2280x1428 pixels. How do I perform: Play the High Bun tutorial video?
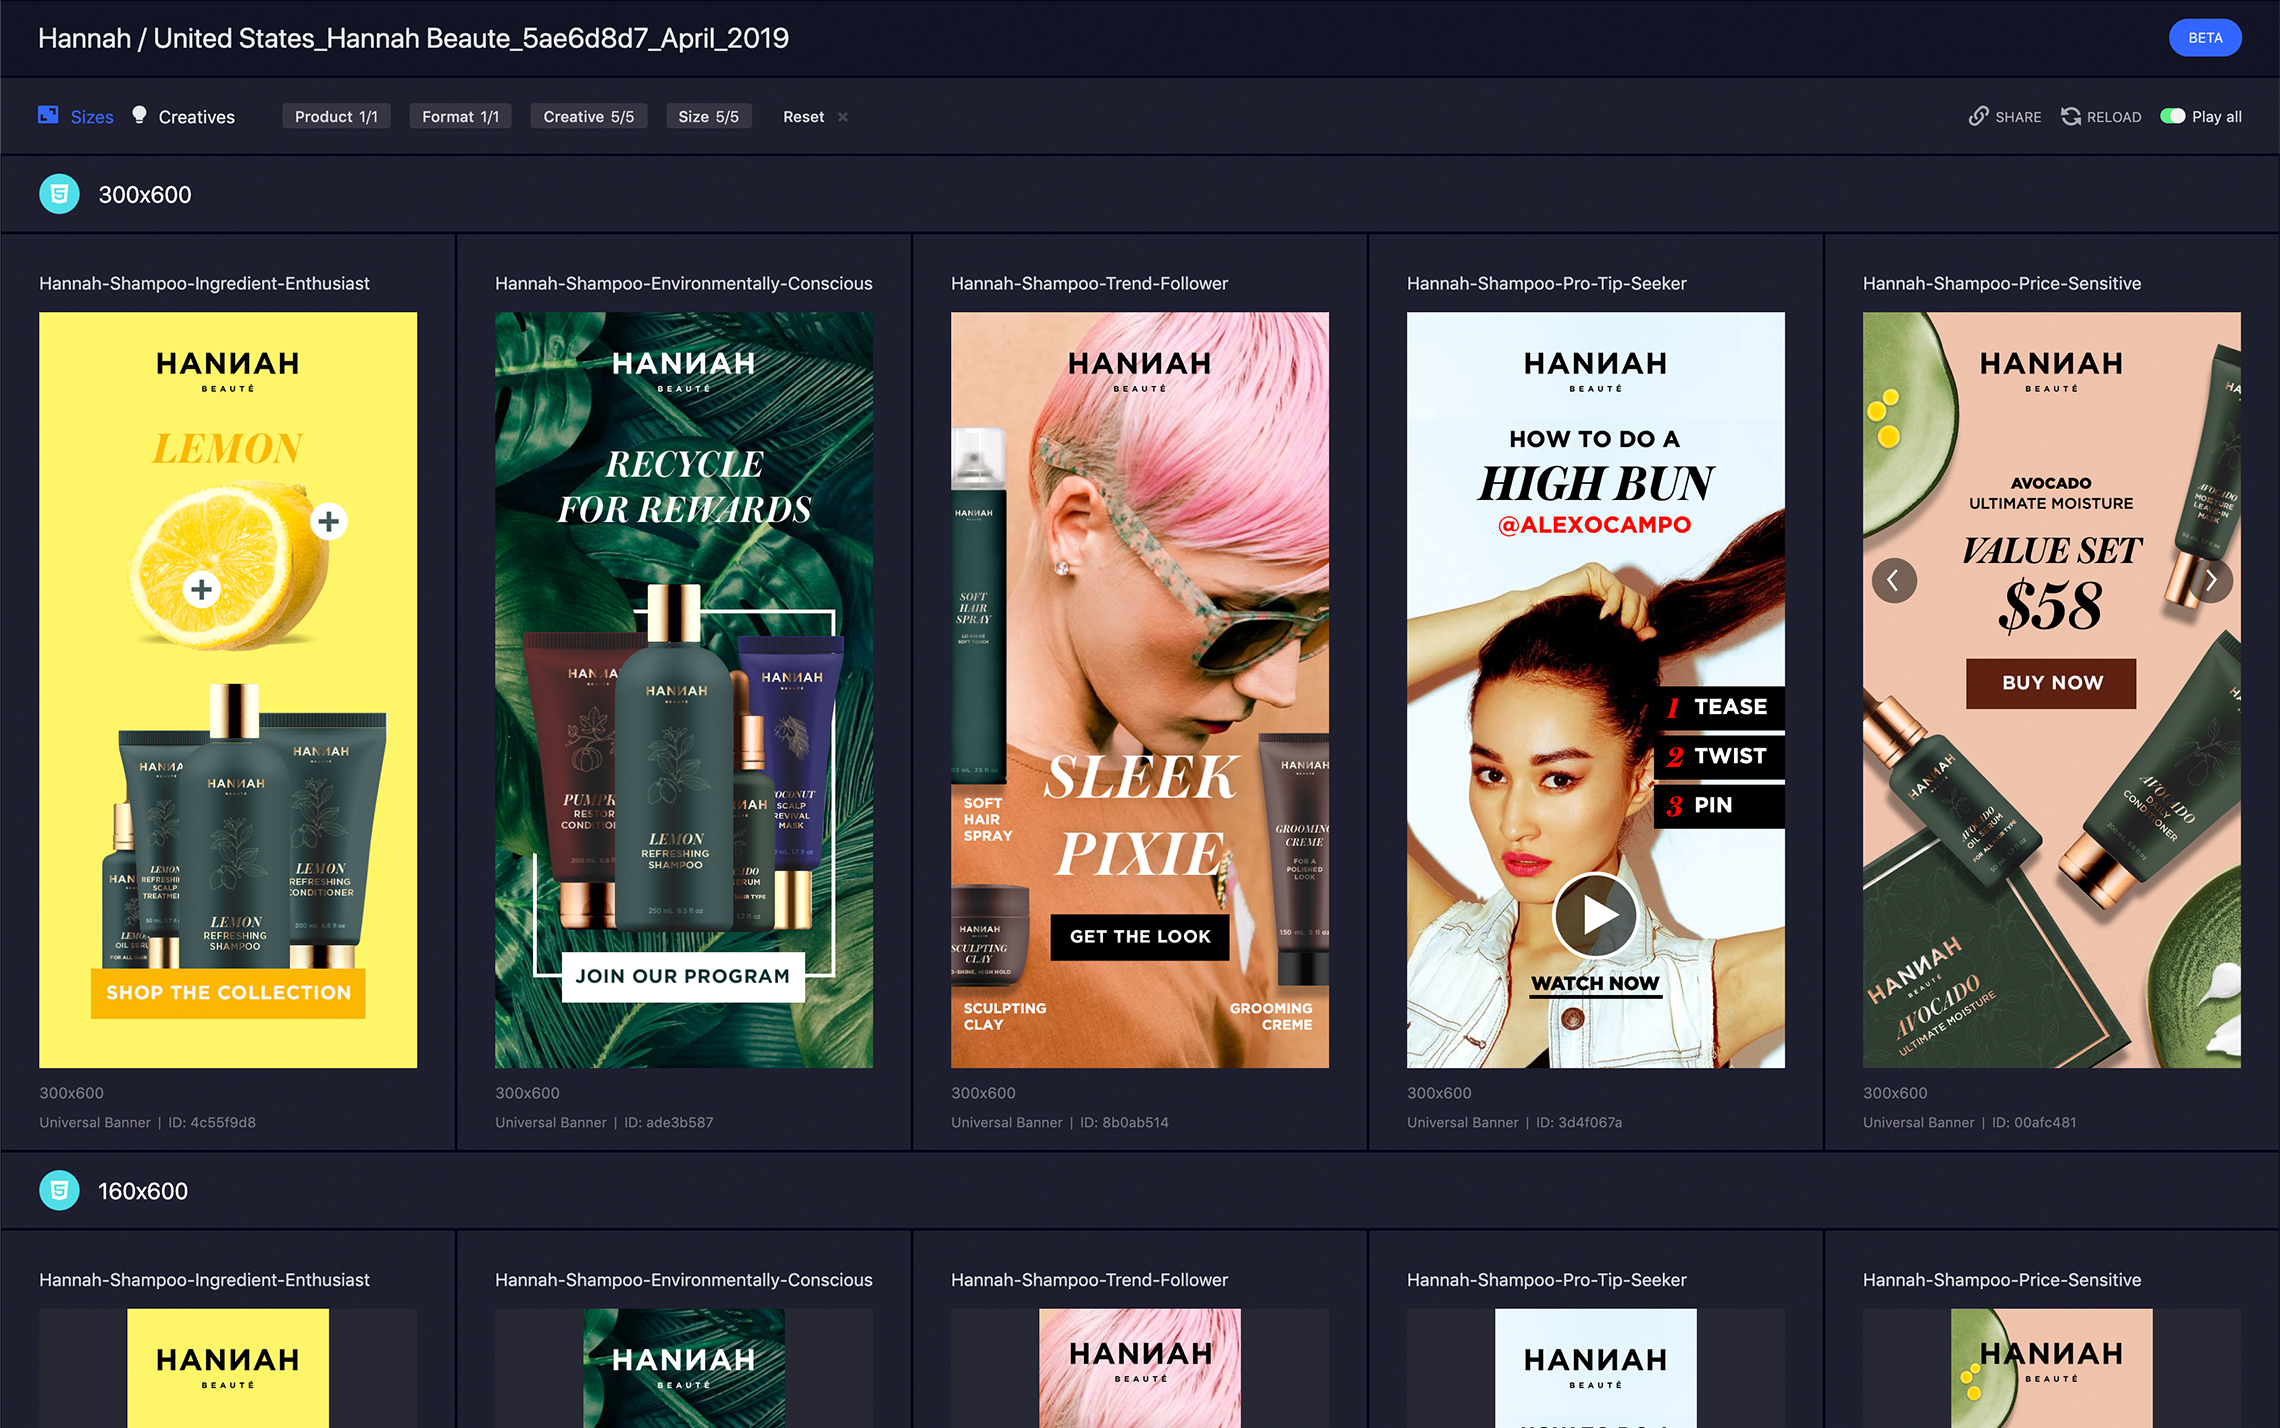point(1594,914)
